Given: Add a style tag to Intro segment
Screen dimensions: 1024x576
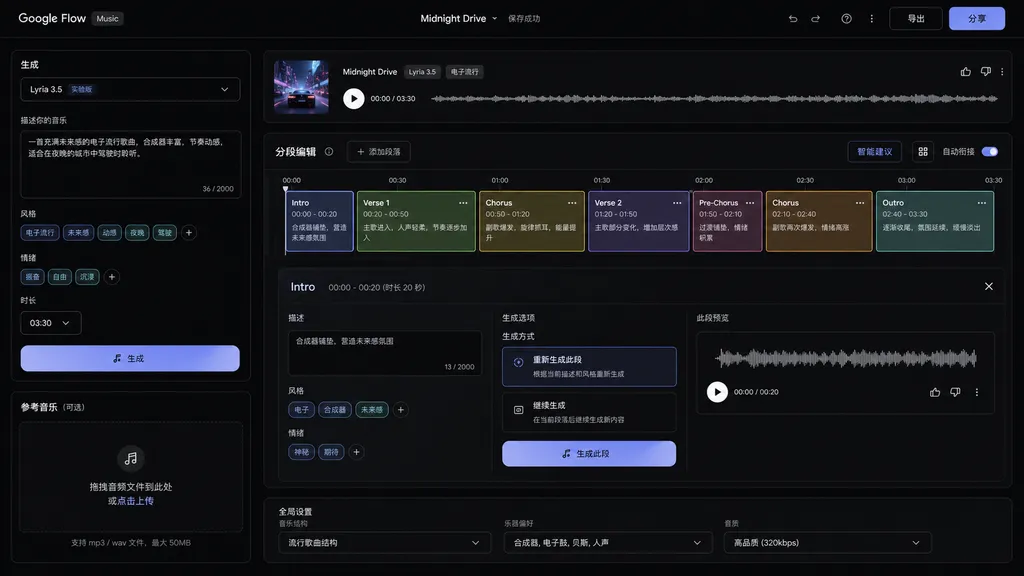Looking at the screenshot, I should tap(401, 410).
